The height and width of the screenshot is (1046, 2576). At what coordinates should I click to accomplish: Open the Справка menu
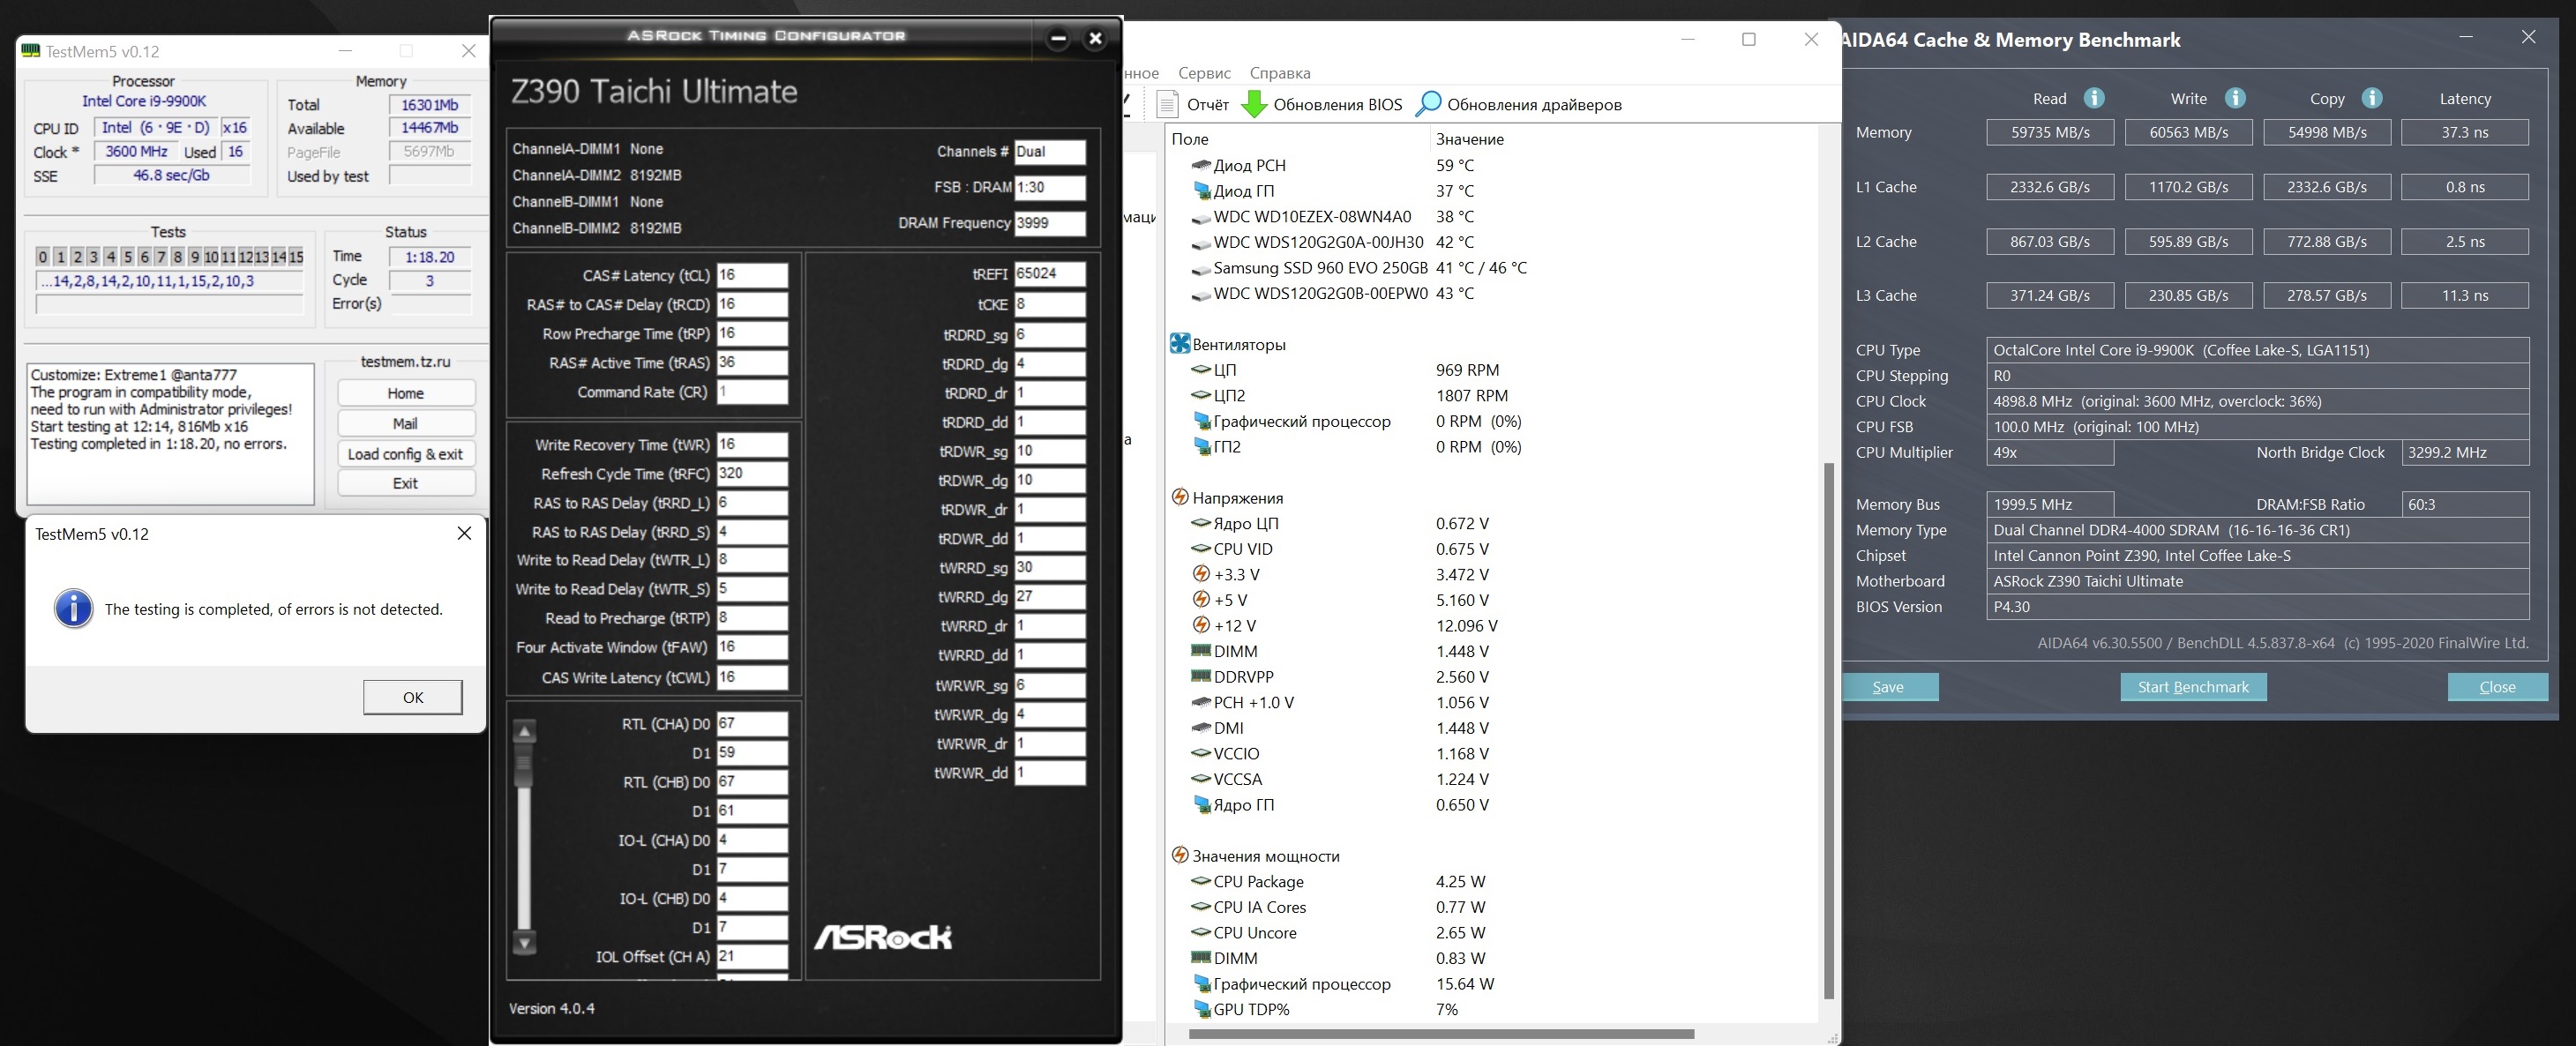click(x=1279, y=73)
